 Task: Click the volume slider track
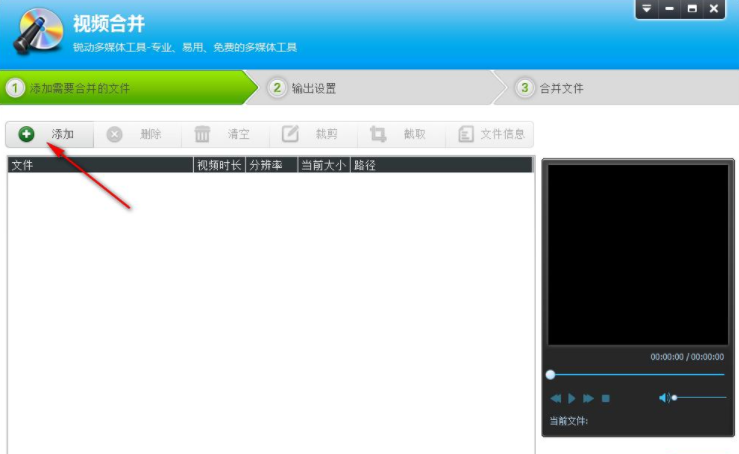[x=699, y=397]
